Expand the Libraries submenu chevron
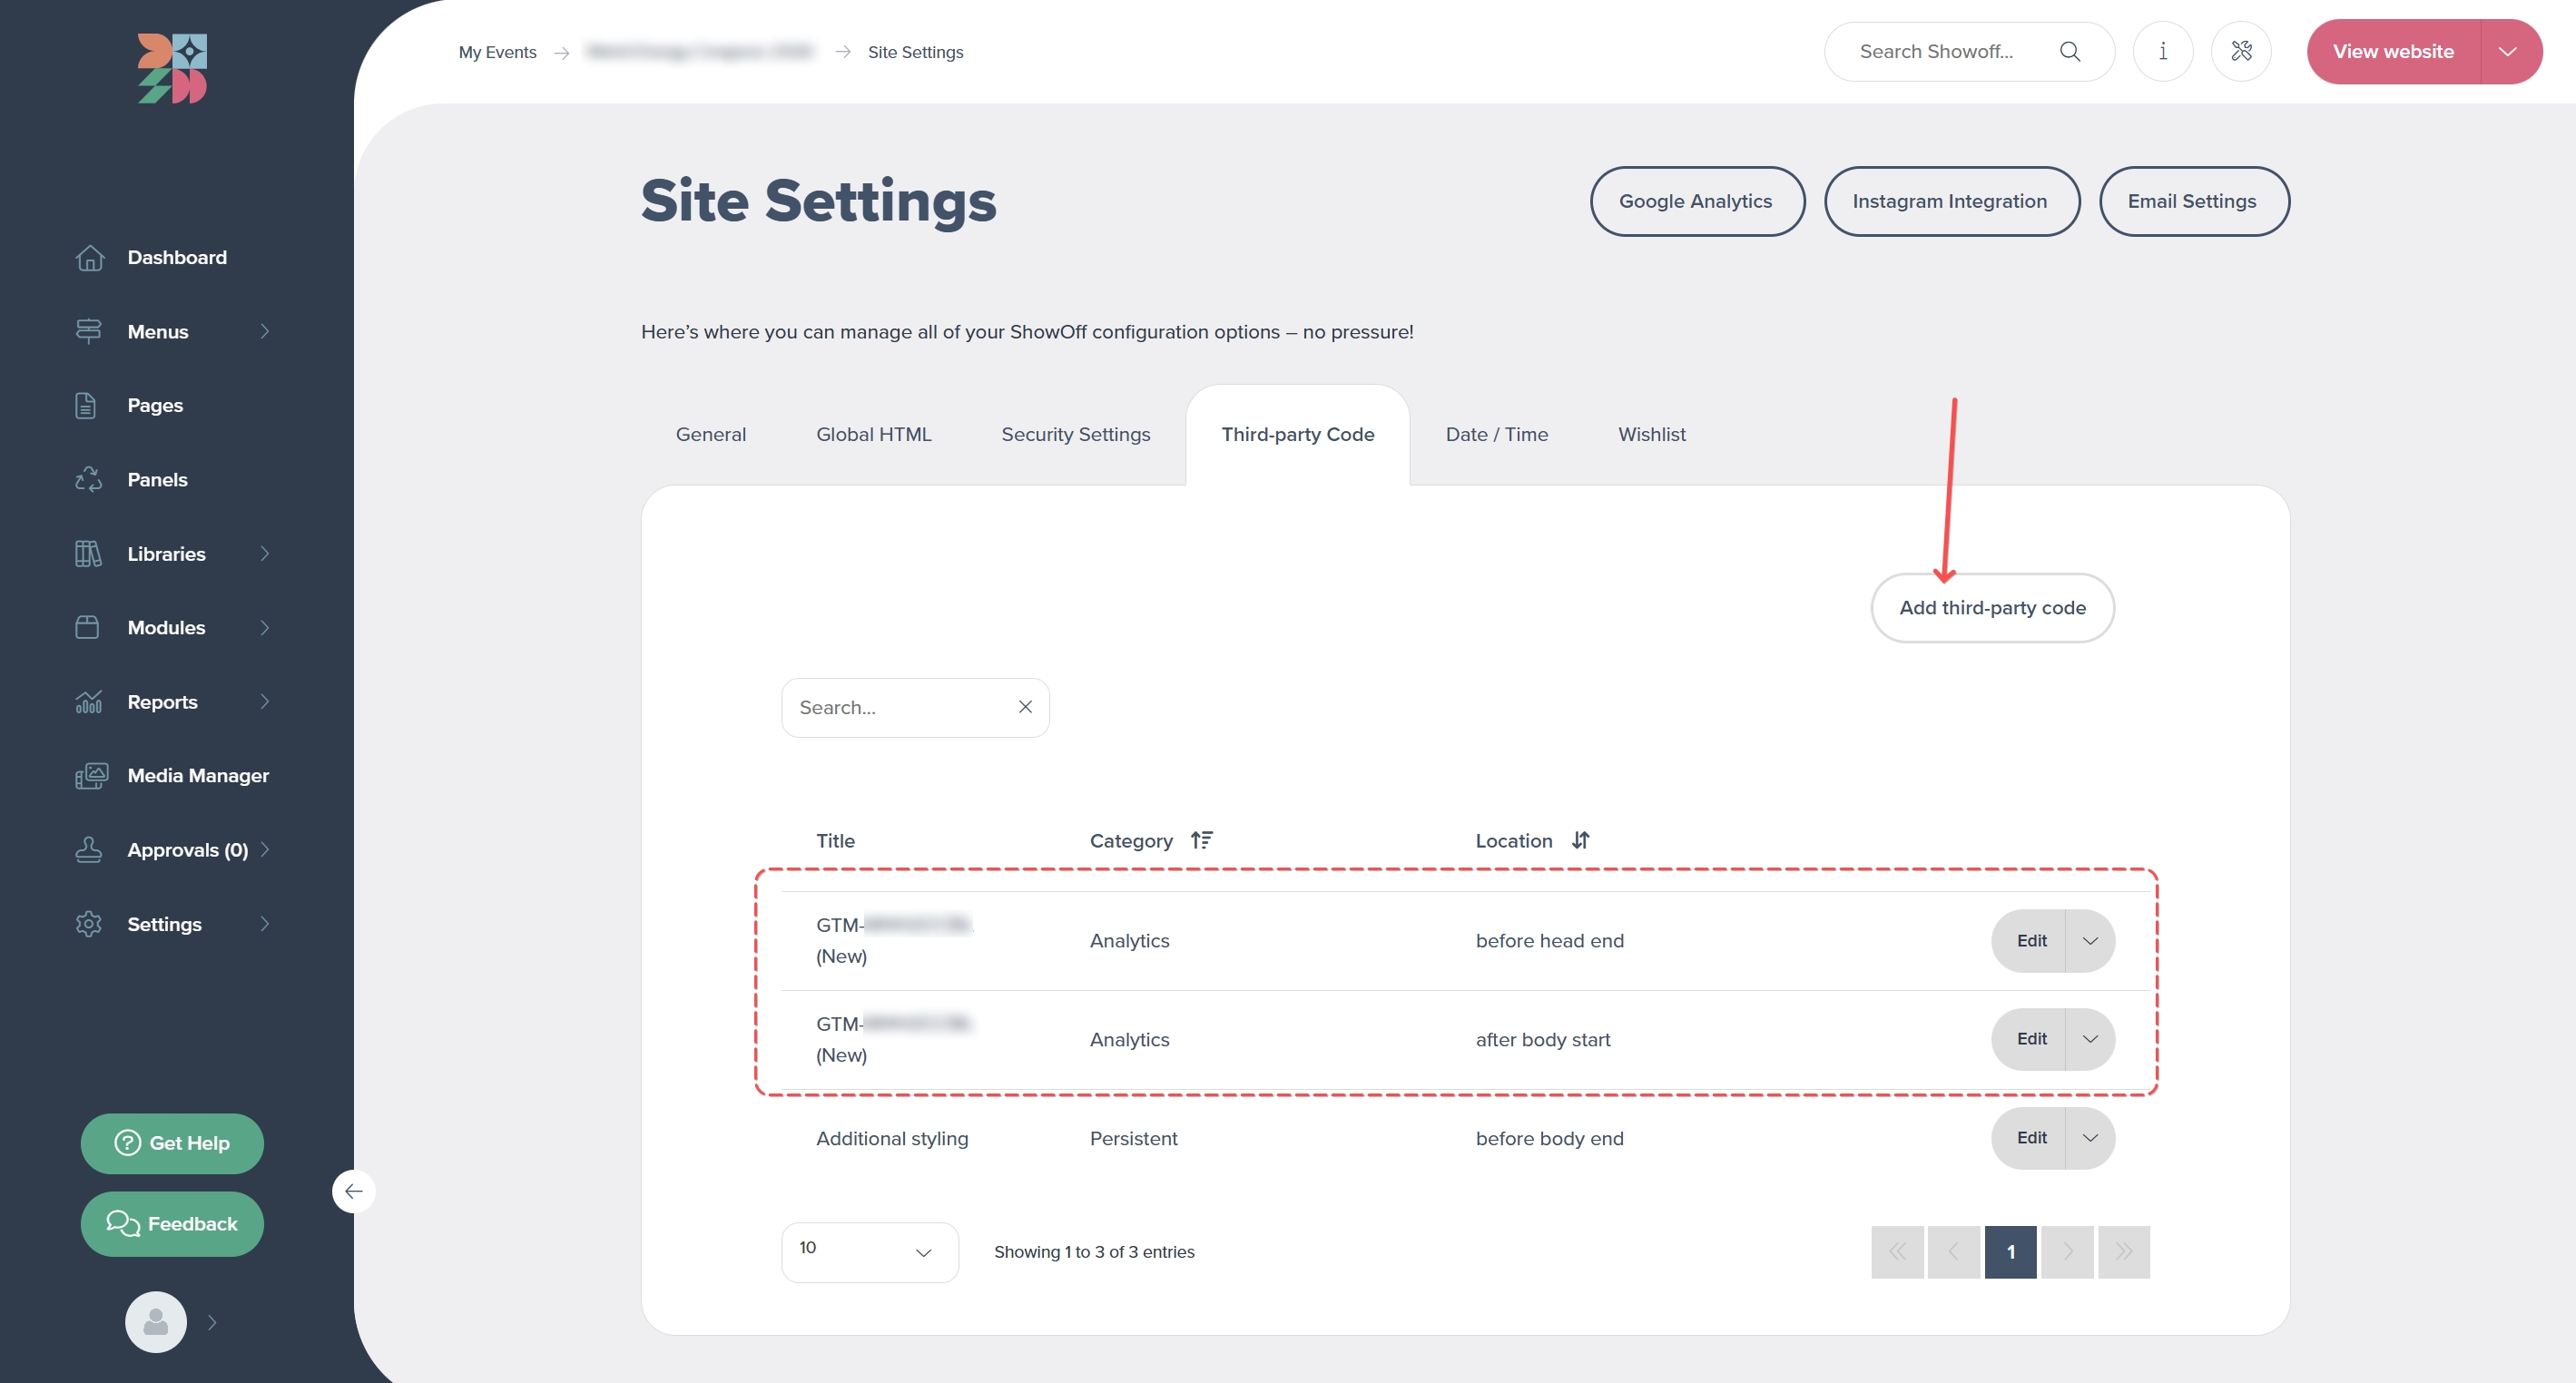The width and height of the screenshot is (2576, 1383). click(x=265, y=553)
